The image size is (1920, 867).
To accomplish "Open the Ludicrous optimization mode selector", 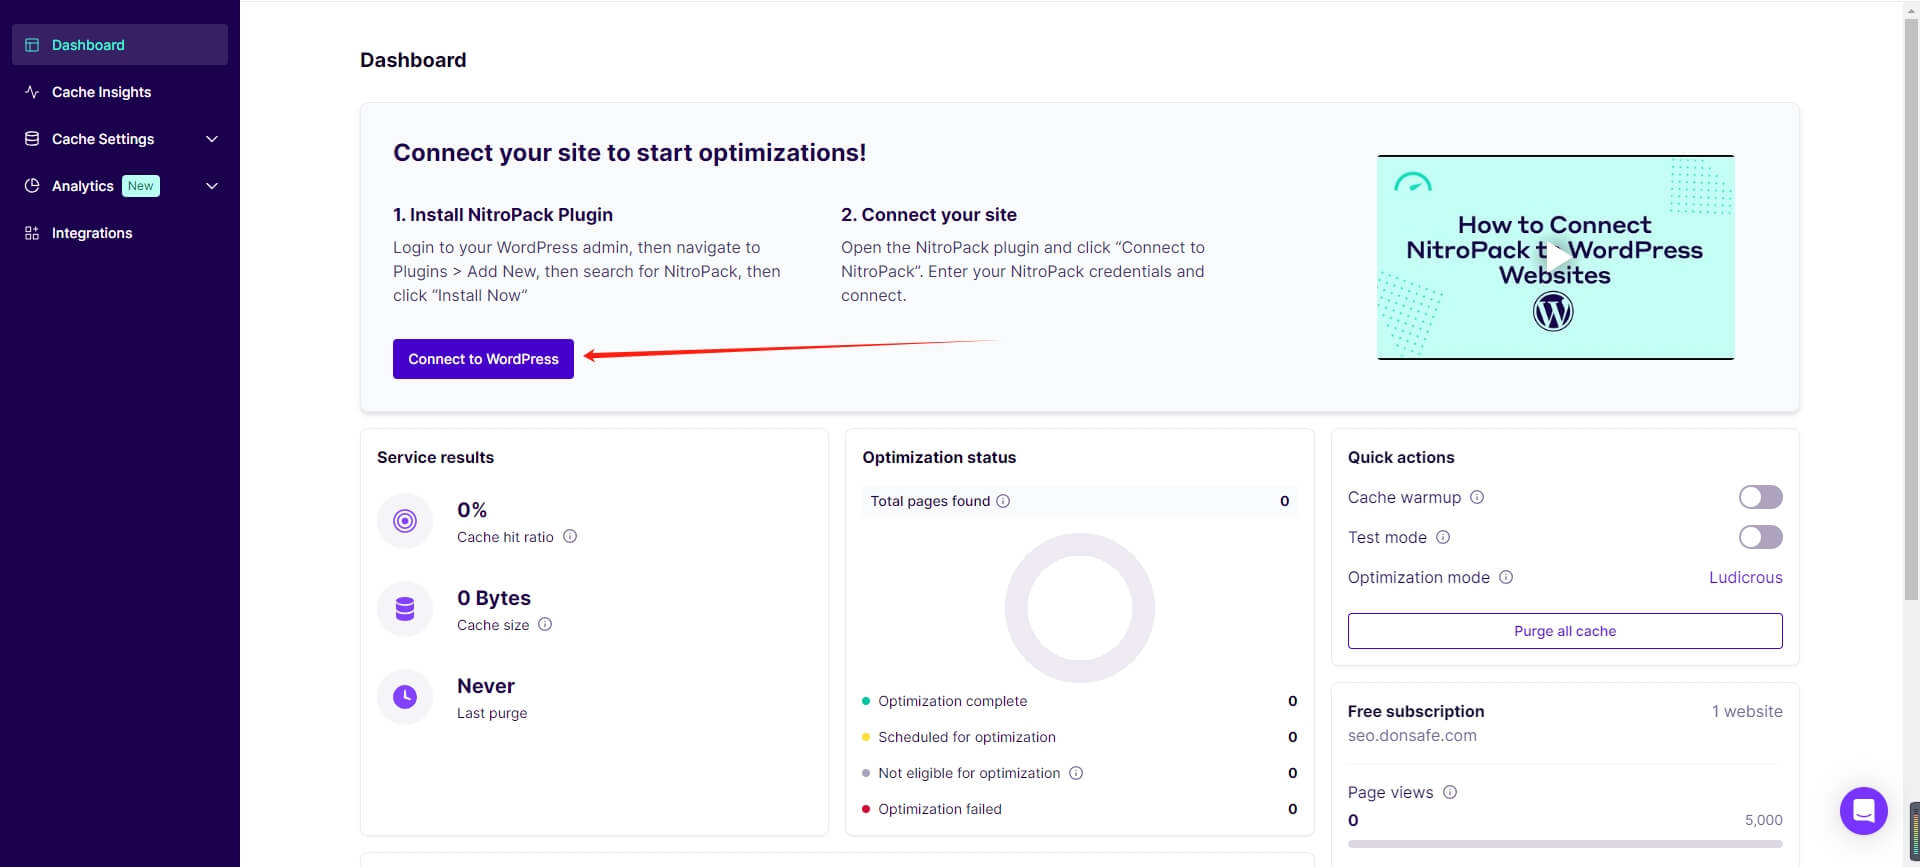I will 1745,577.
